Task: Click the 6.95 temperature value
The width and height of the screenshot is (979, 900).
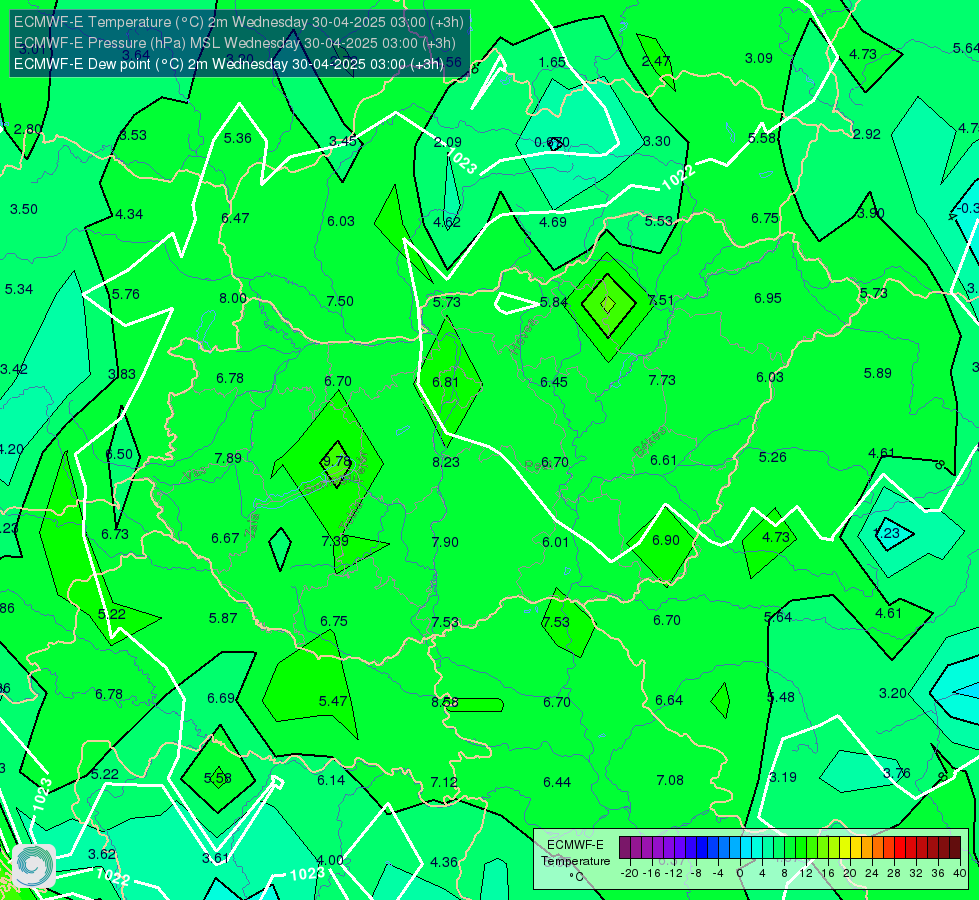Action: click(x=768, y=299)
